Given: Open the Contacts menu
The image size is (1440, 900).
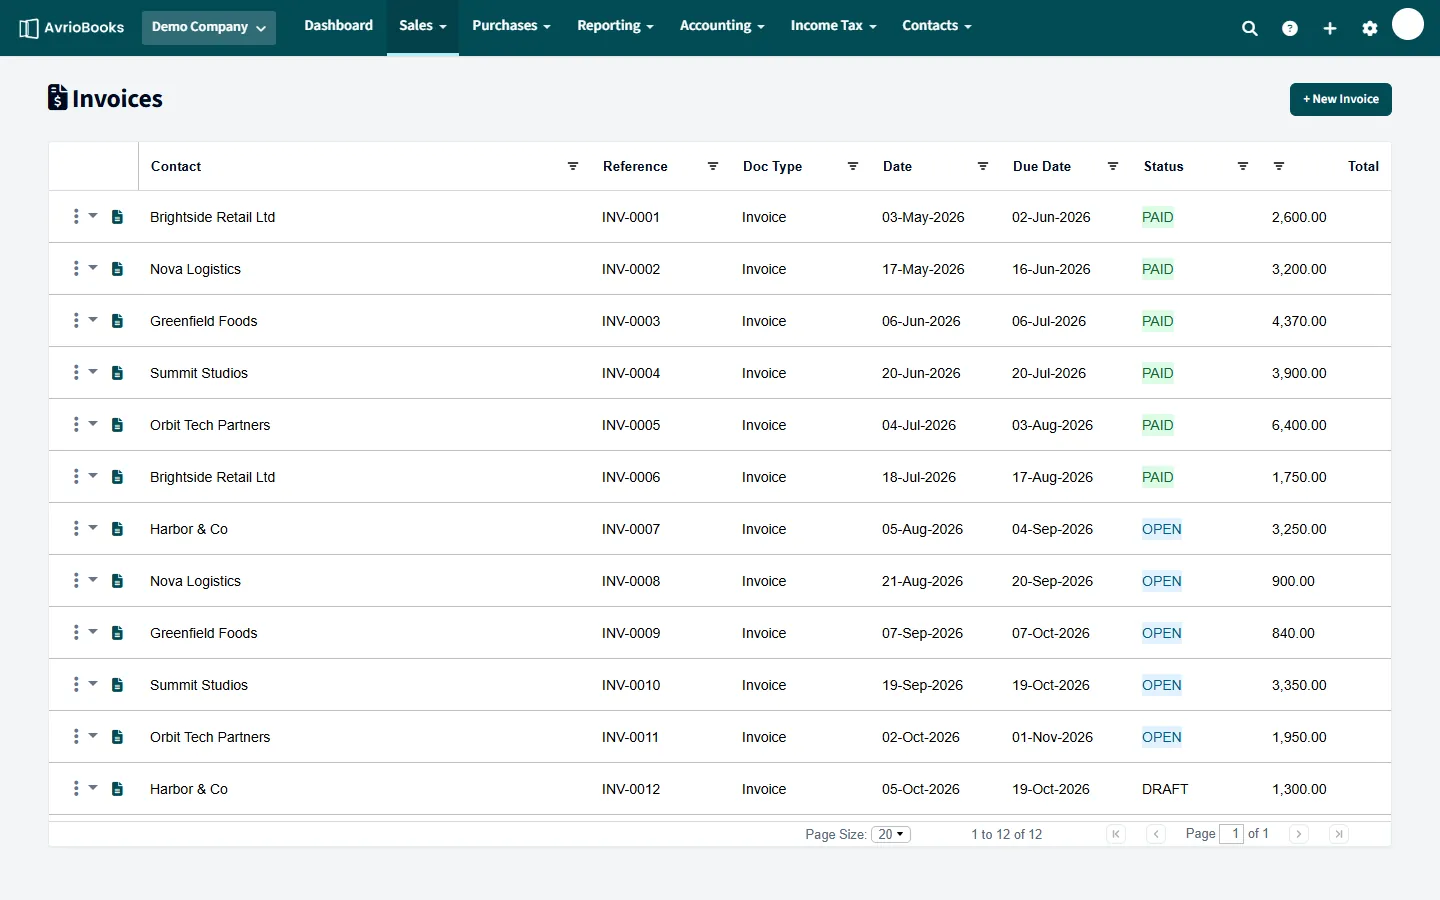Looking at the screenshot, I should tap(937, 26).
